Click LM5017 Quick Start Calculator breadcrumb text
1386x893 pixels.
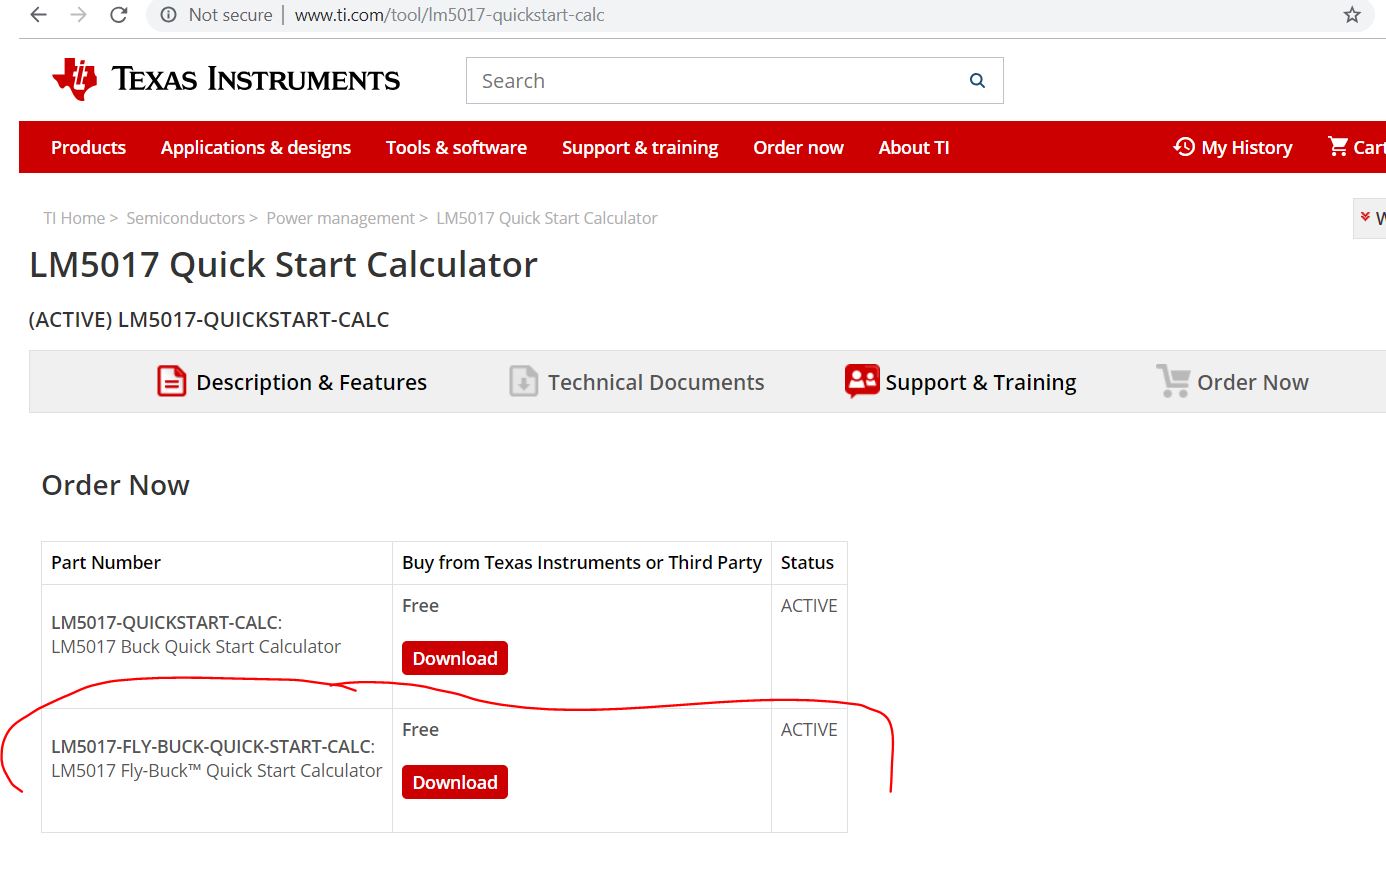tap(547, 218)
